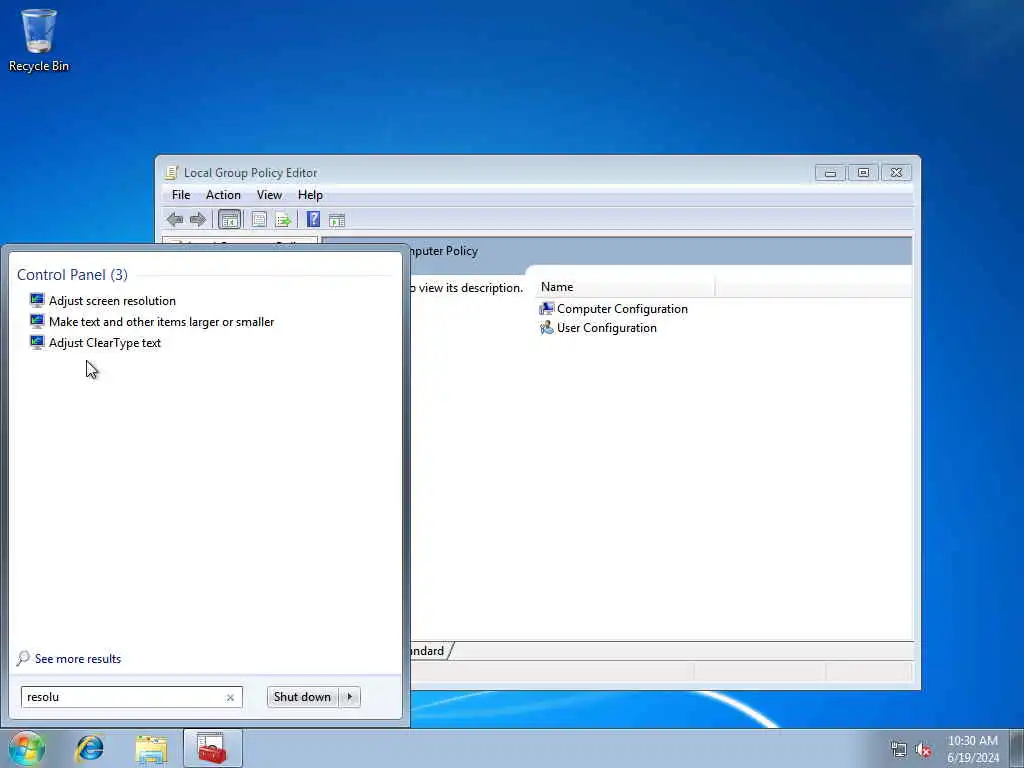Screen dimensions: 1024x768
Task: Click the Forward arrow in the toolbar
Action: pyautogui.click(x=198, y=219)
